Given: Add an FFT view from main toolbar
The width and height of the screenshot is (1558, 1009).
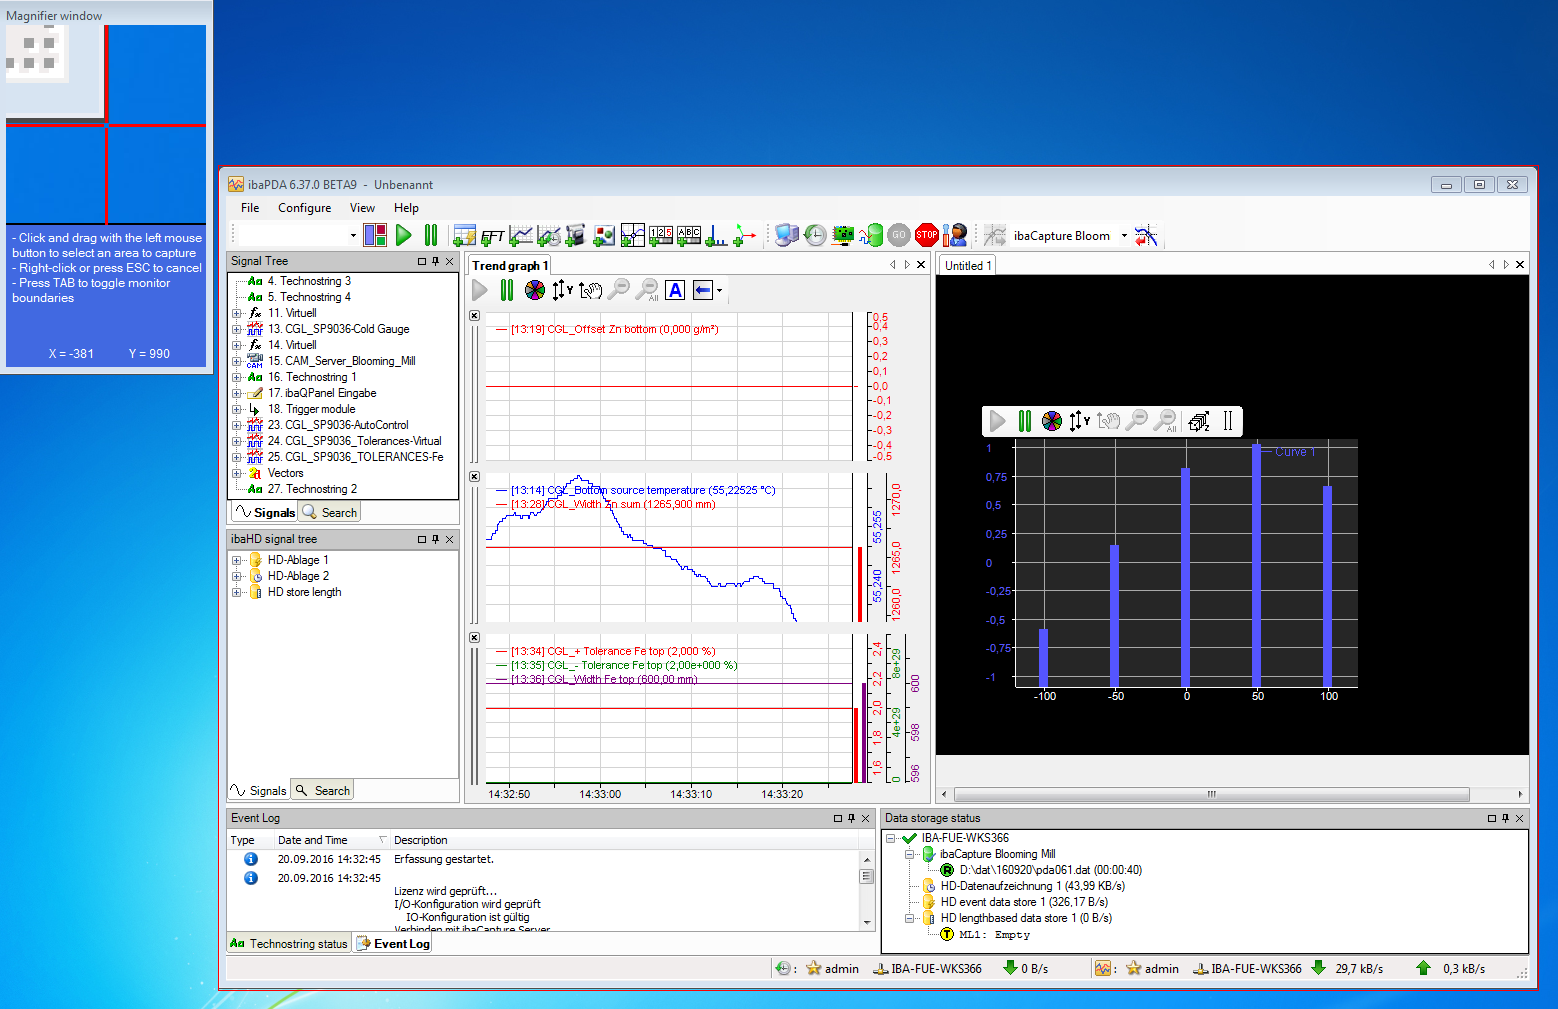Looking at the screenshot, I should point(492,236).
